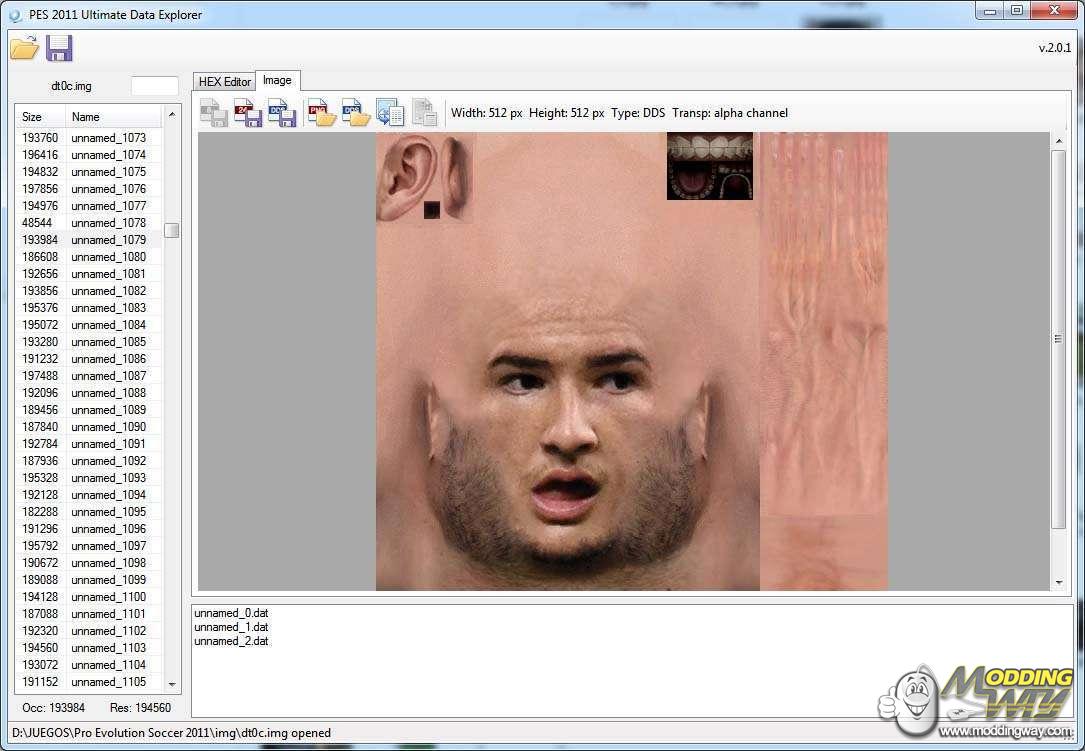Click the save as DDS floppy icon

click(281, 113)
